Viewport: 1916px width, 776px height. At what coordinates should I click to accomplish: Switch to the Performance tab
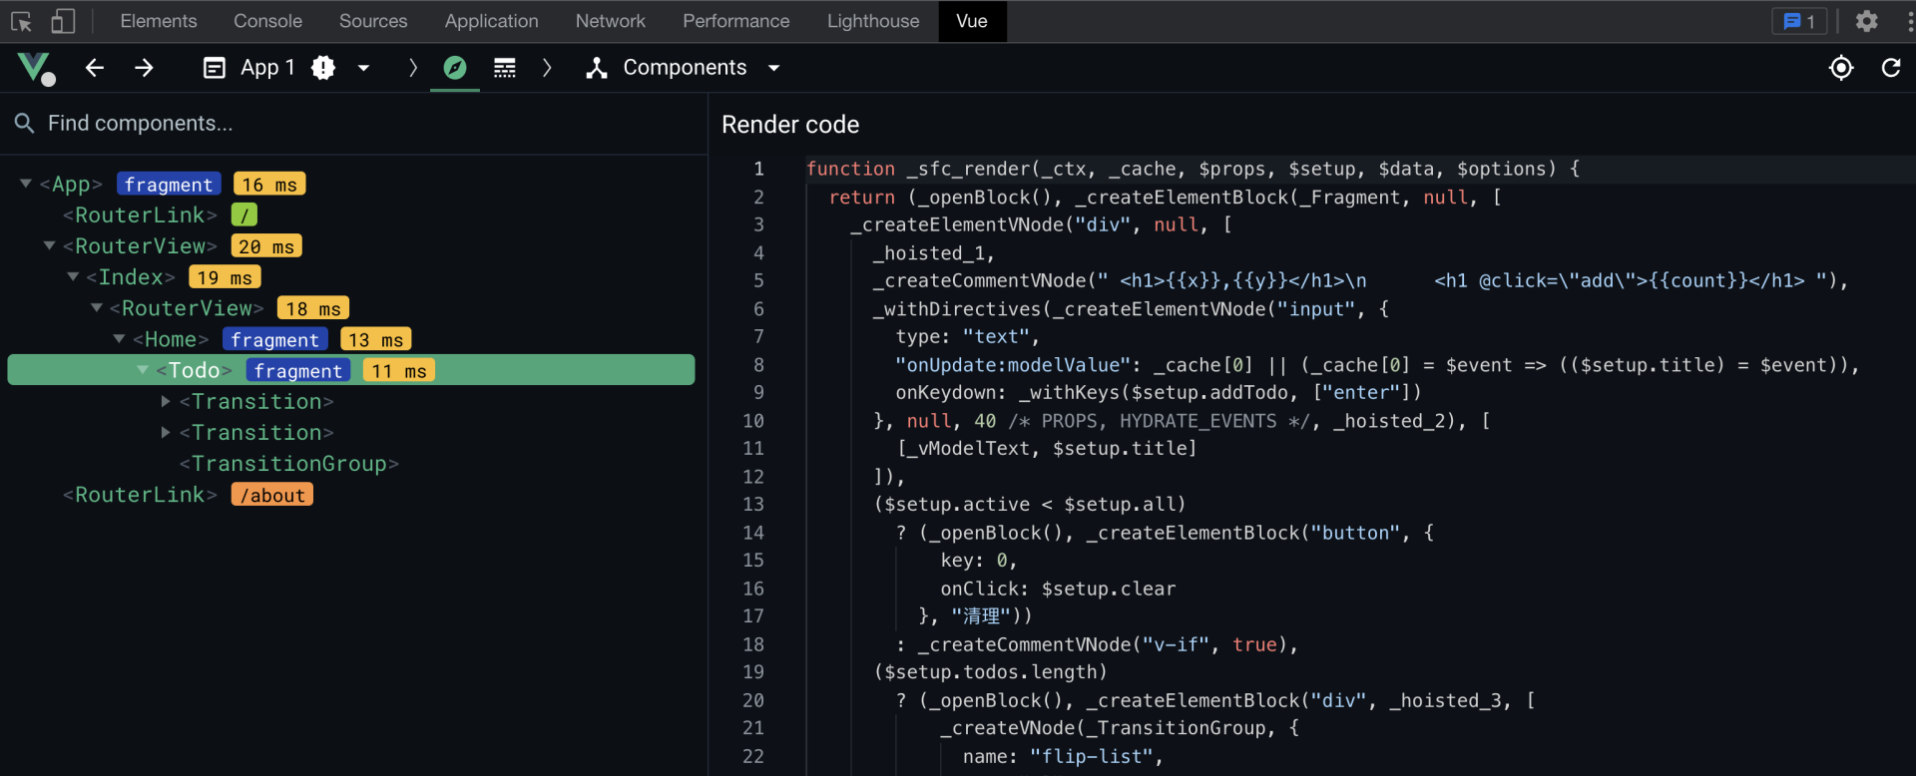click(x=736, y=21)
